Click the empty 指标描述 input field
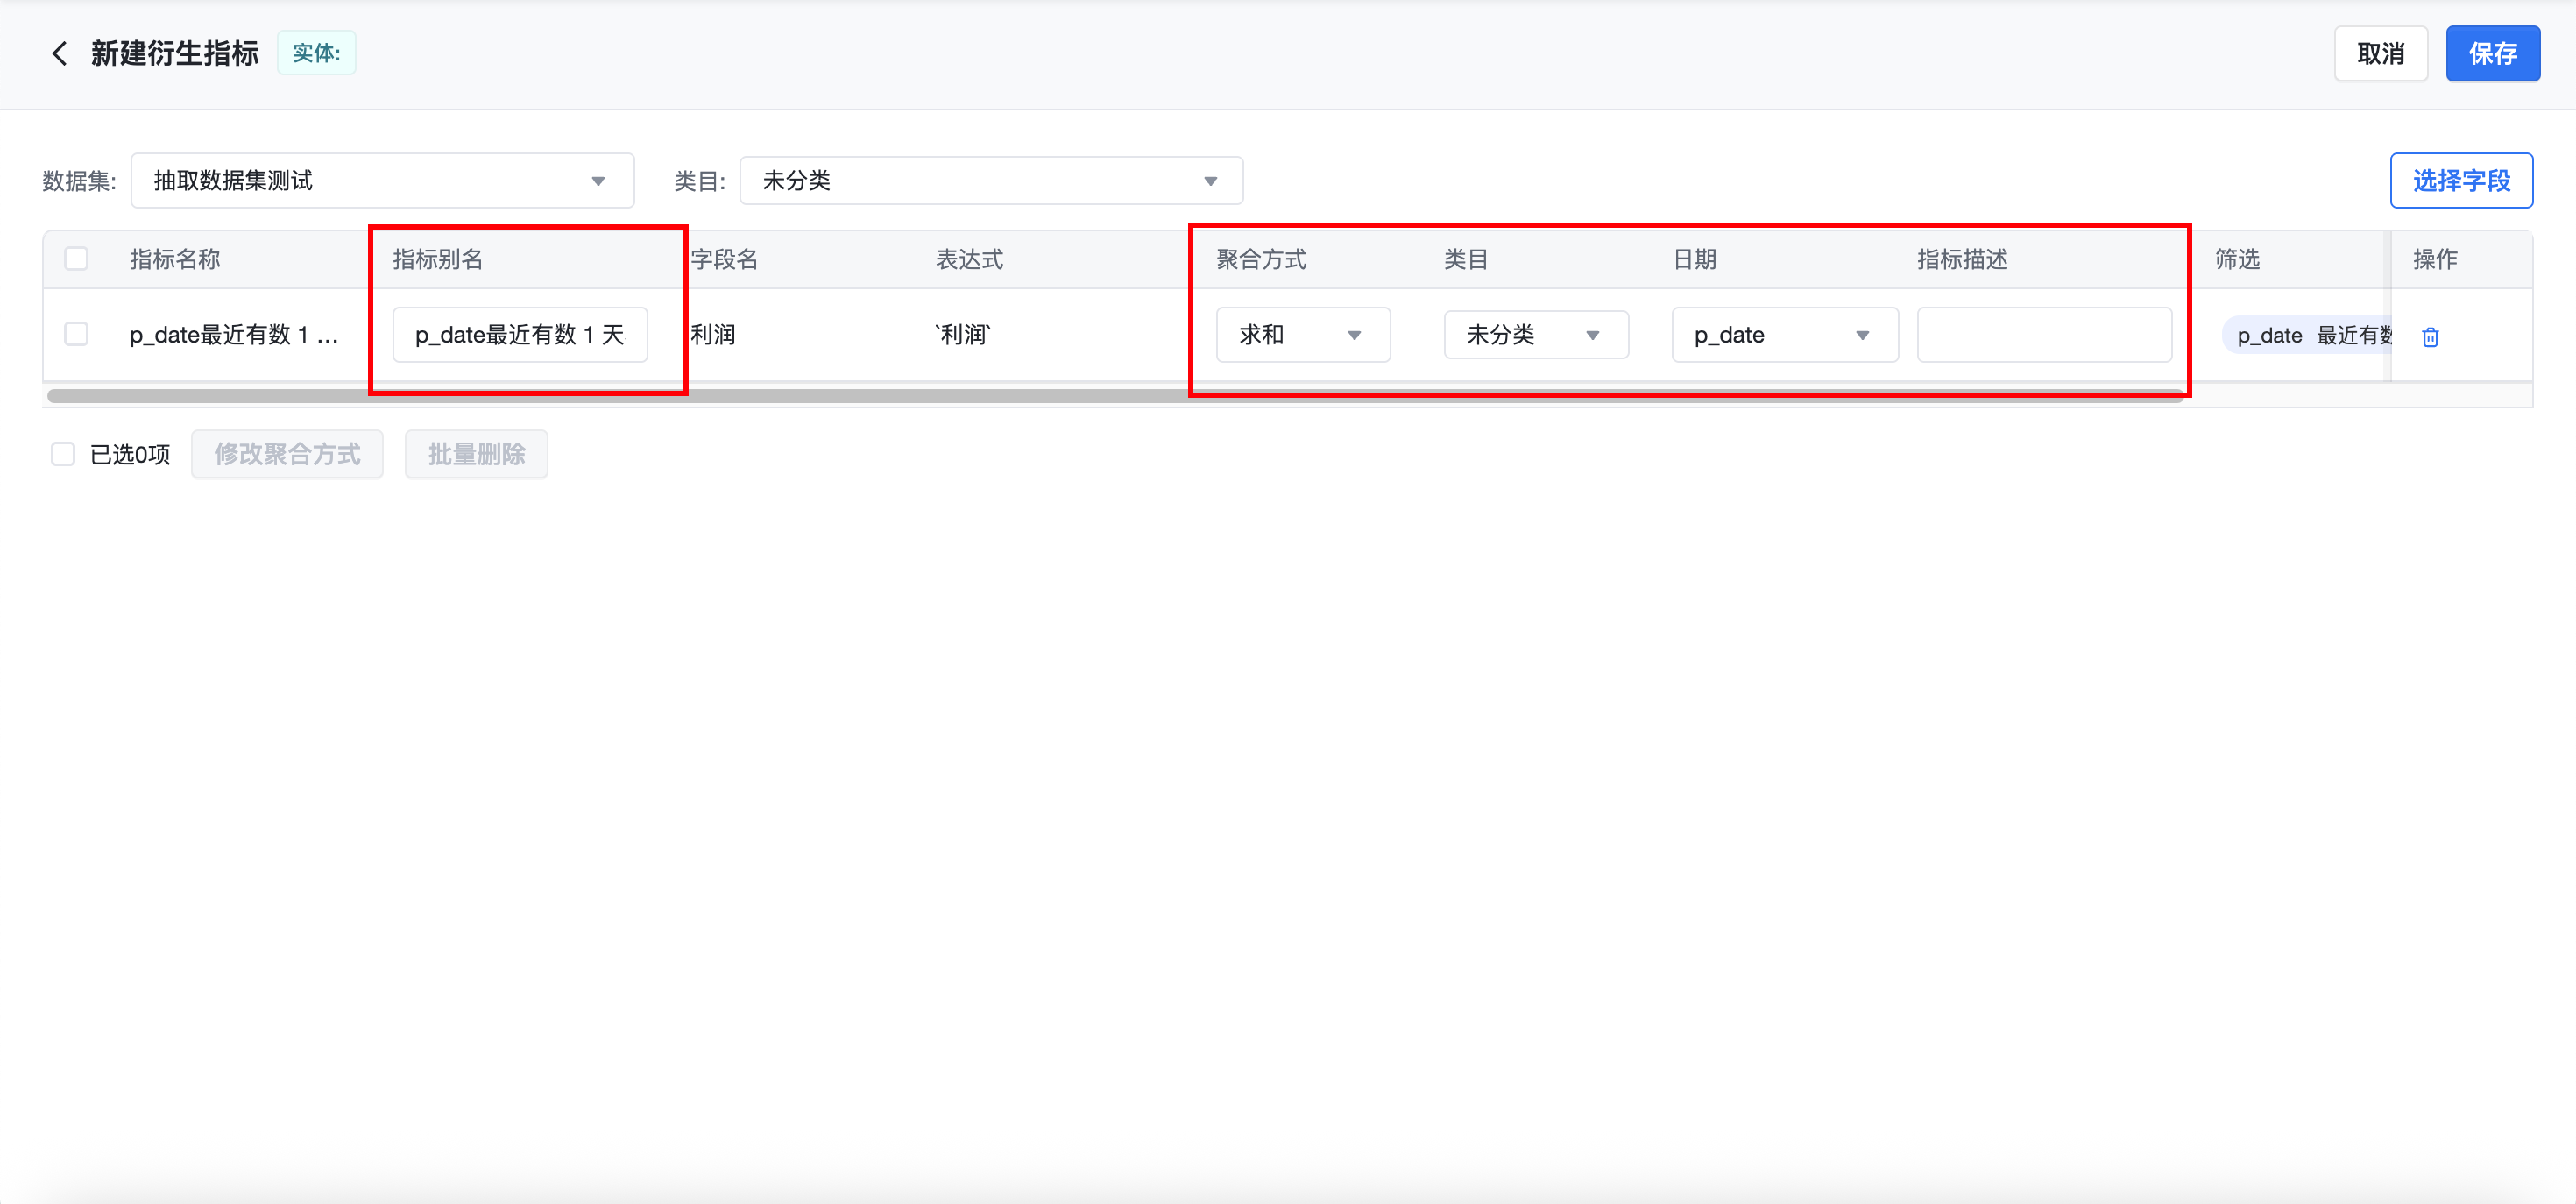 2043,335
